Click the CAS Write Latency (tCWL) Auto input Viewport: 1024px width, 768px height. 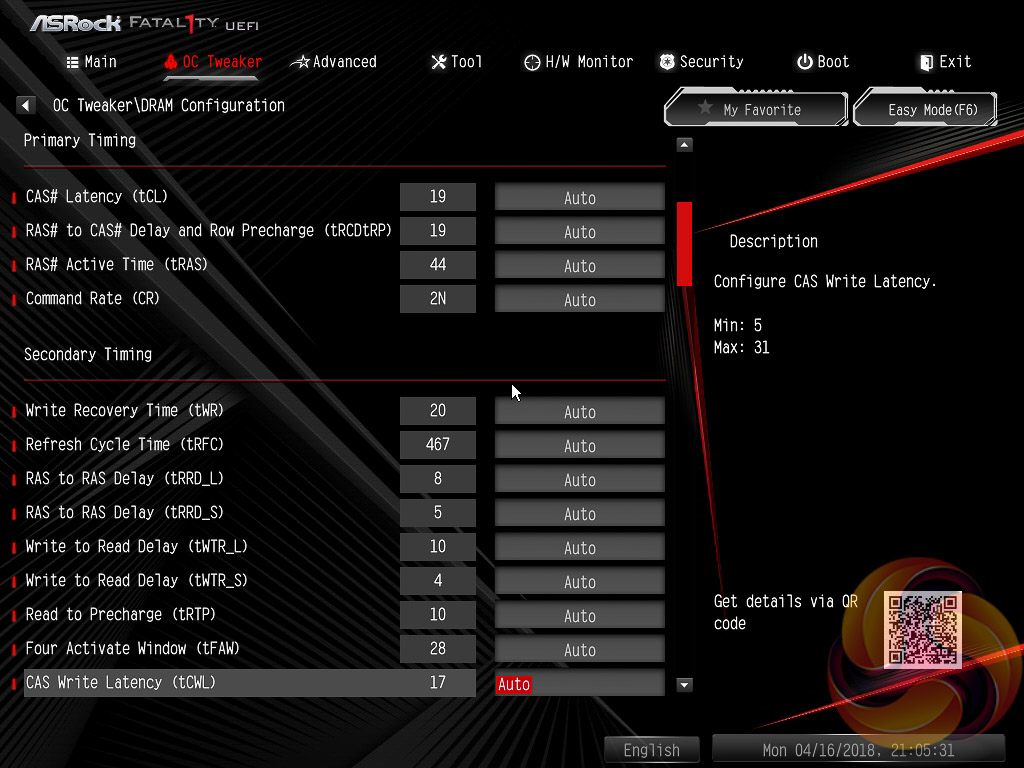pos(579,684)
